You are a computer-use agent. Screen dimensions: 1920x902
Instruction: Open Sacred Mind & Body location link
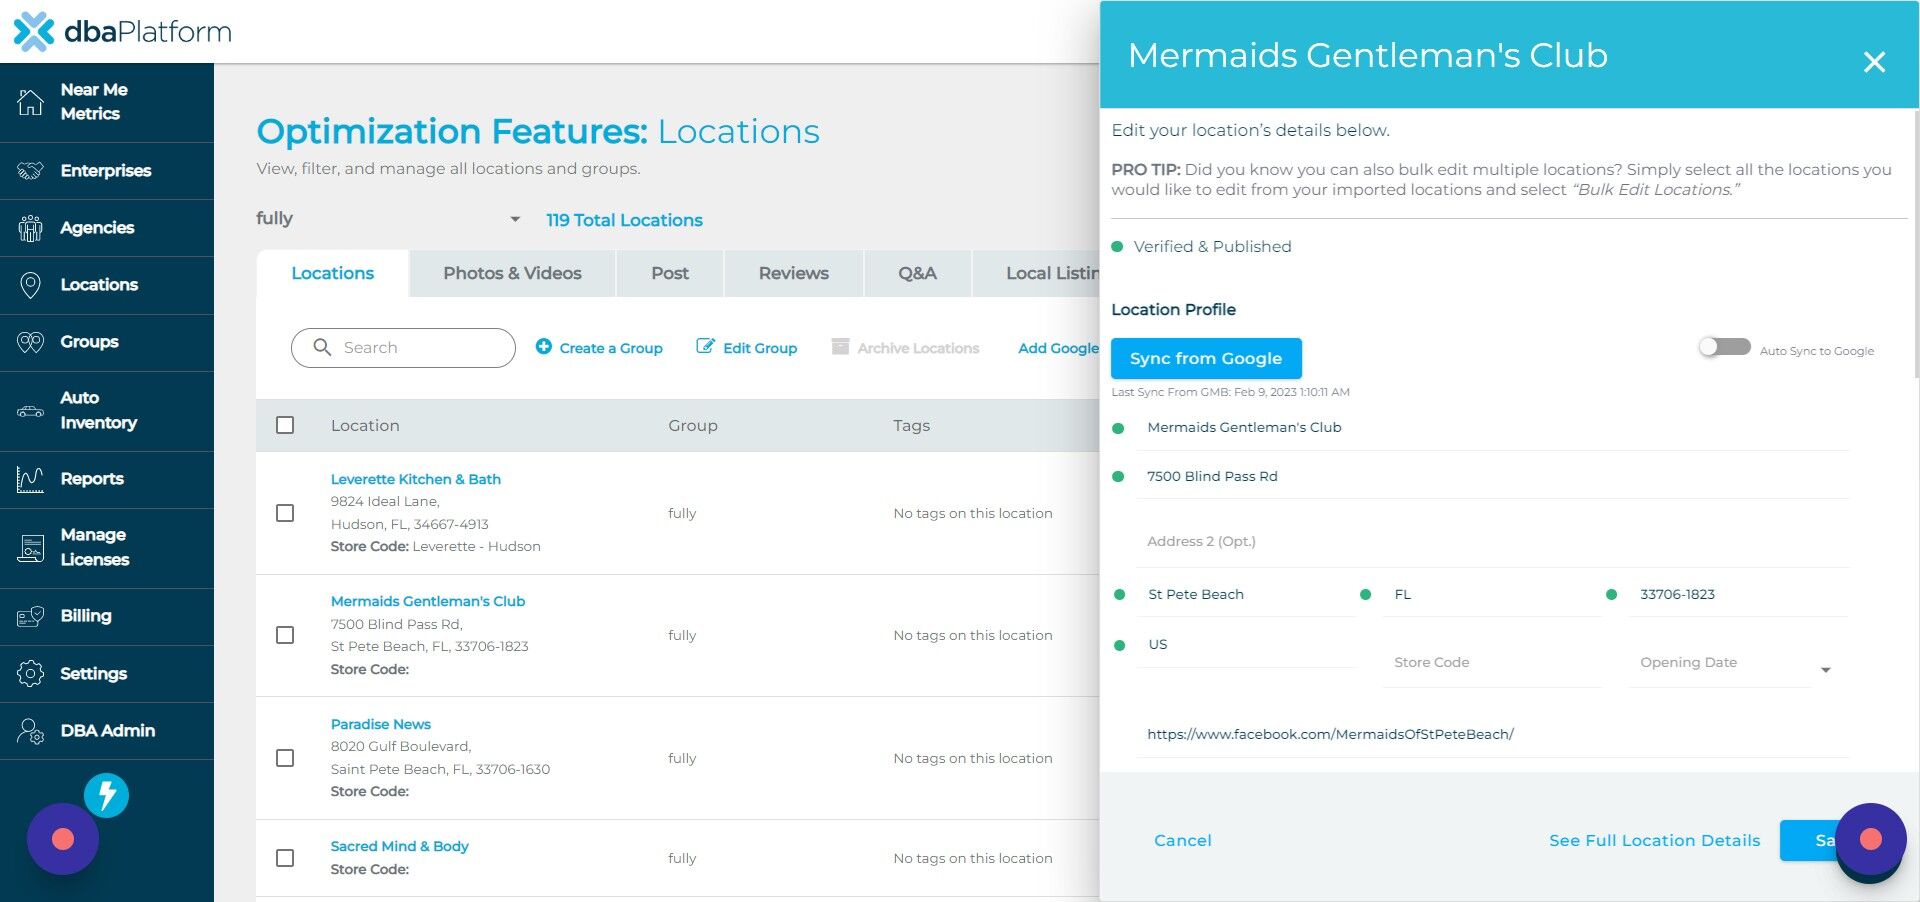point(400,846)
